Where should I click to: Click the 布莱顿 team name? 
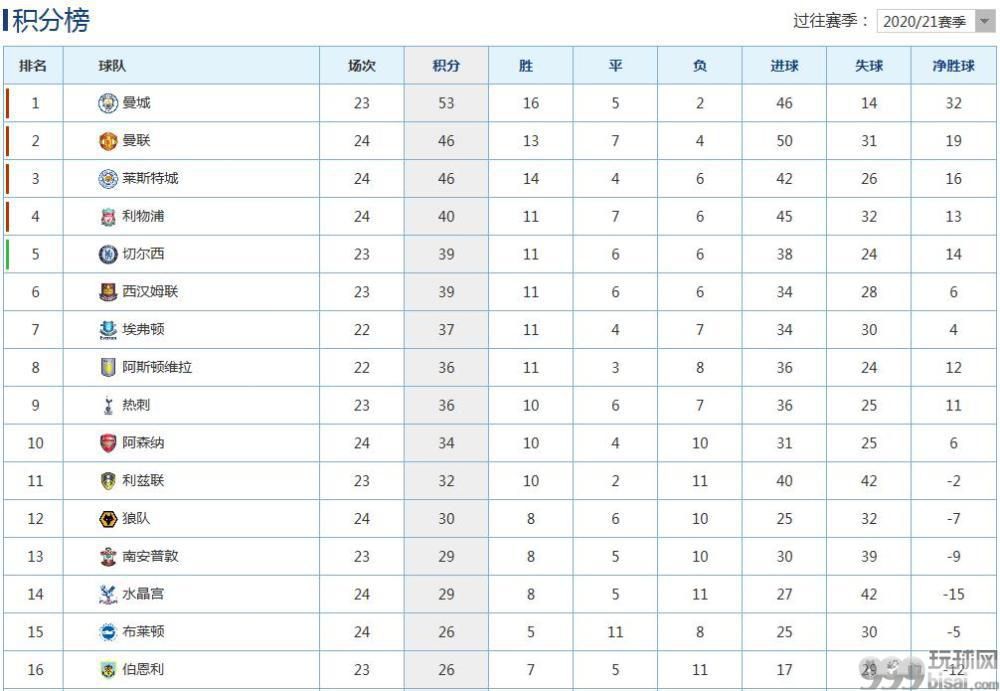pyautogui.click(x=143, y=632)
